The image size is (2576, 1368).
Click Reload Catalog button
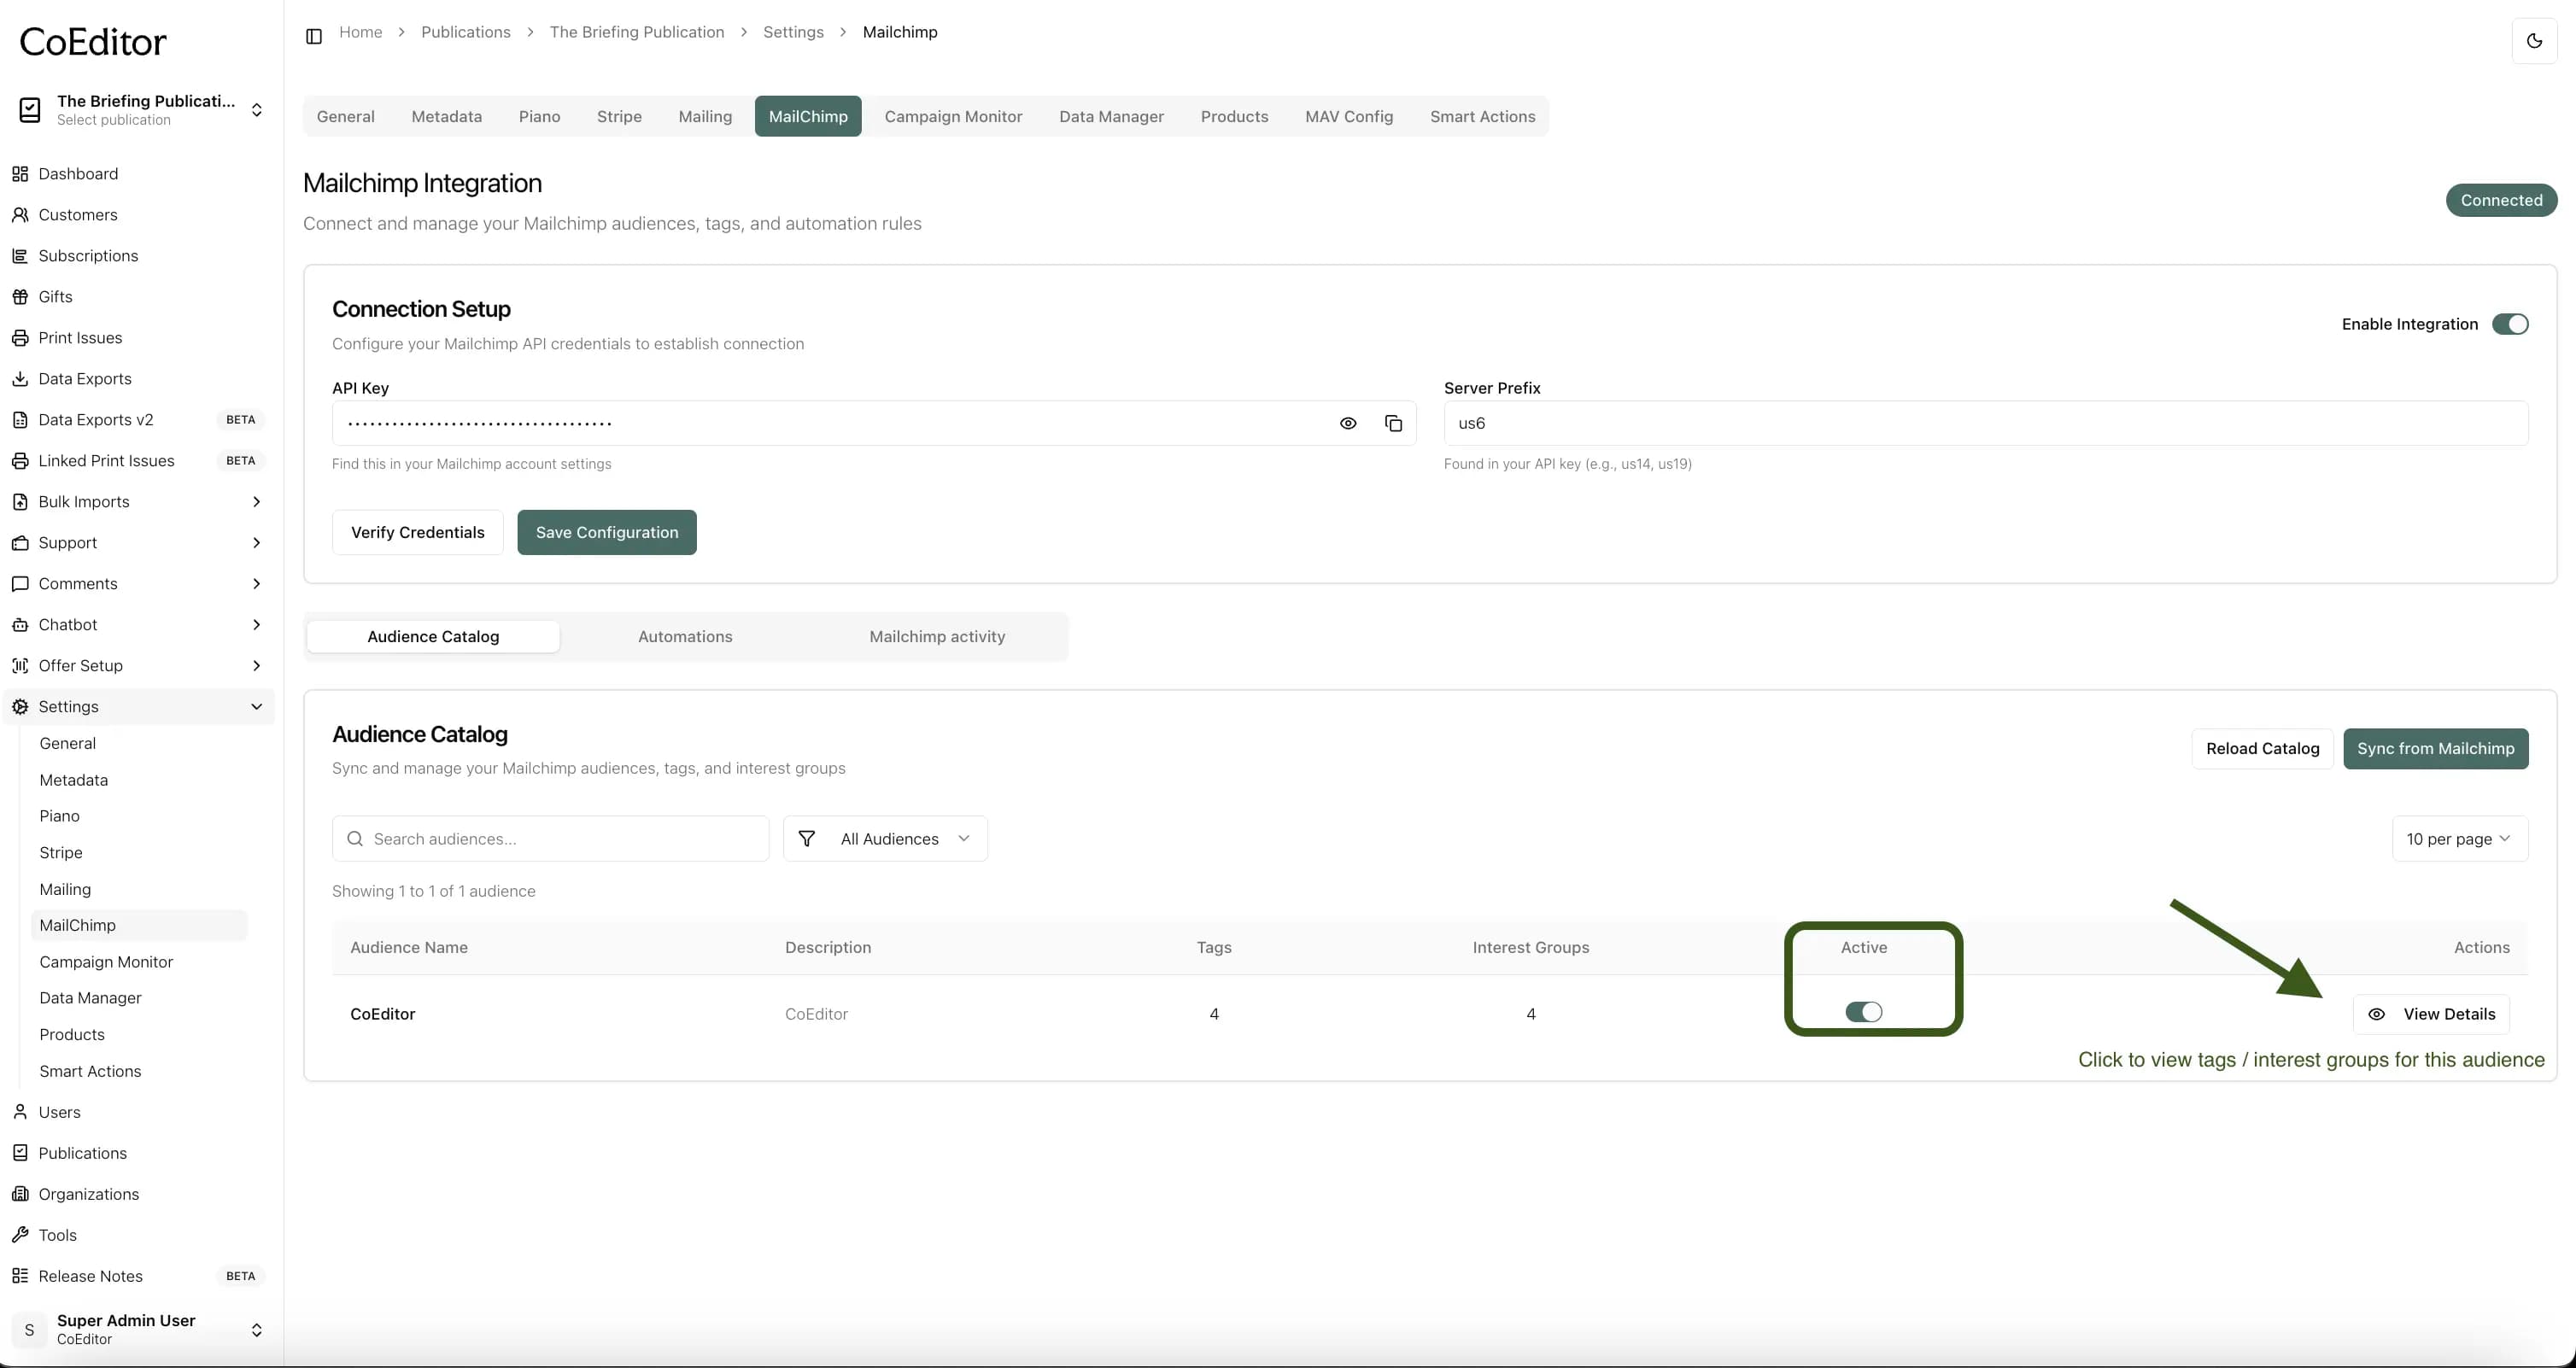(2263, 749)
